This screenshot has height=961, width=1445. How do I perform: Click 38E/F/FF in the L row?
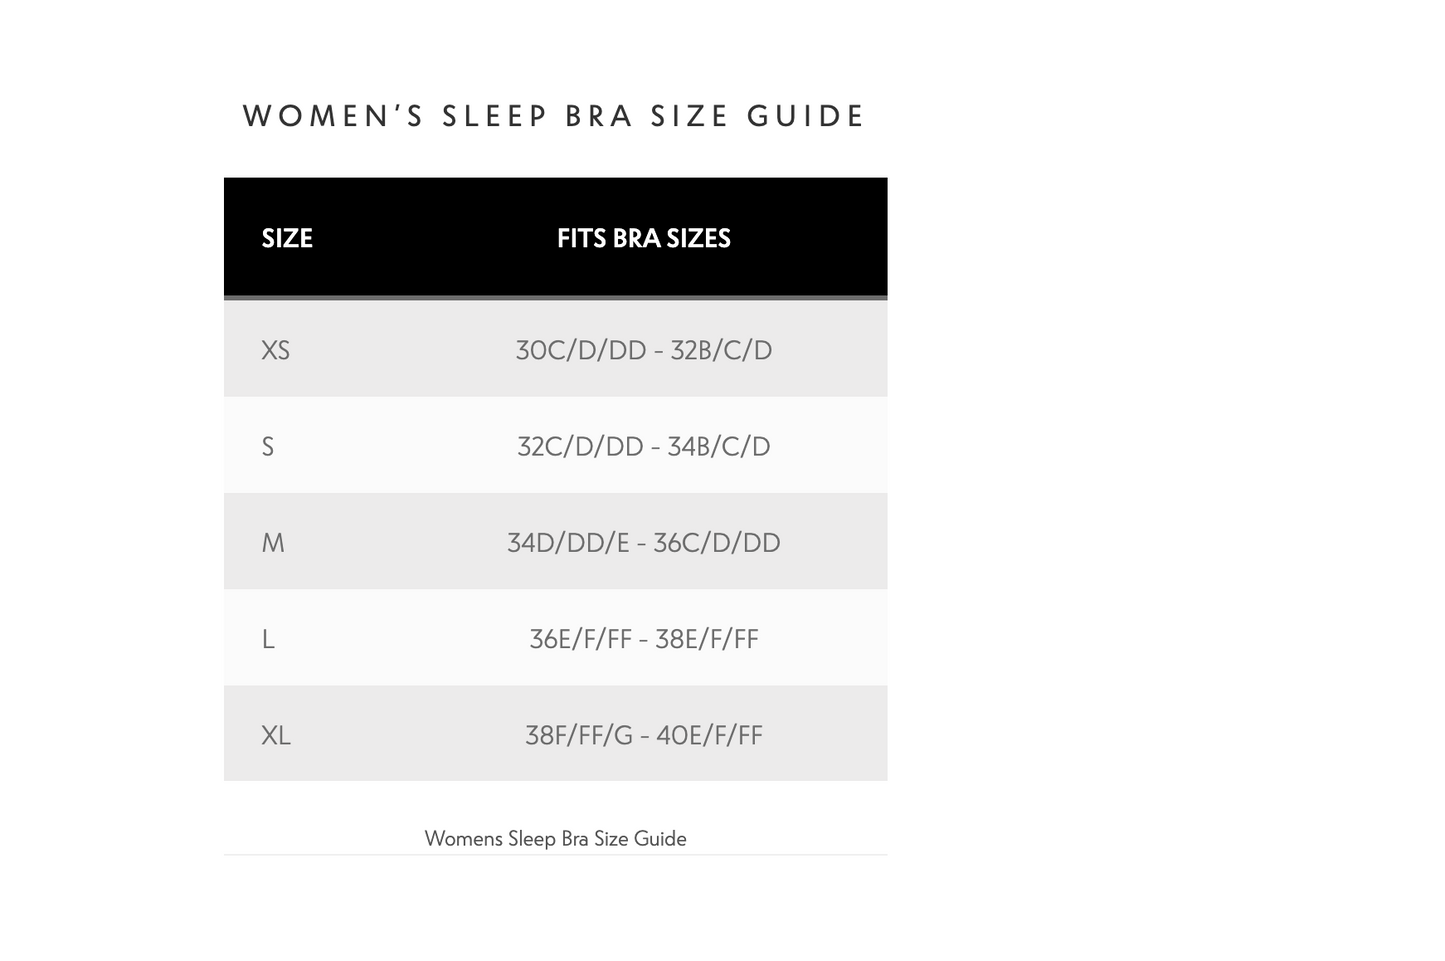[707, 639]
